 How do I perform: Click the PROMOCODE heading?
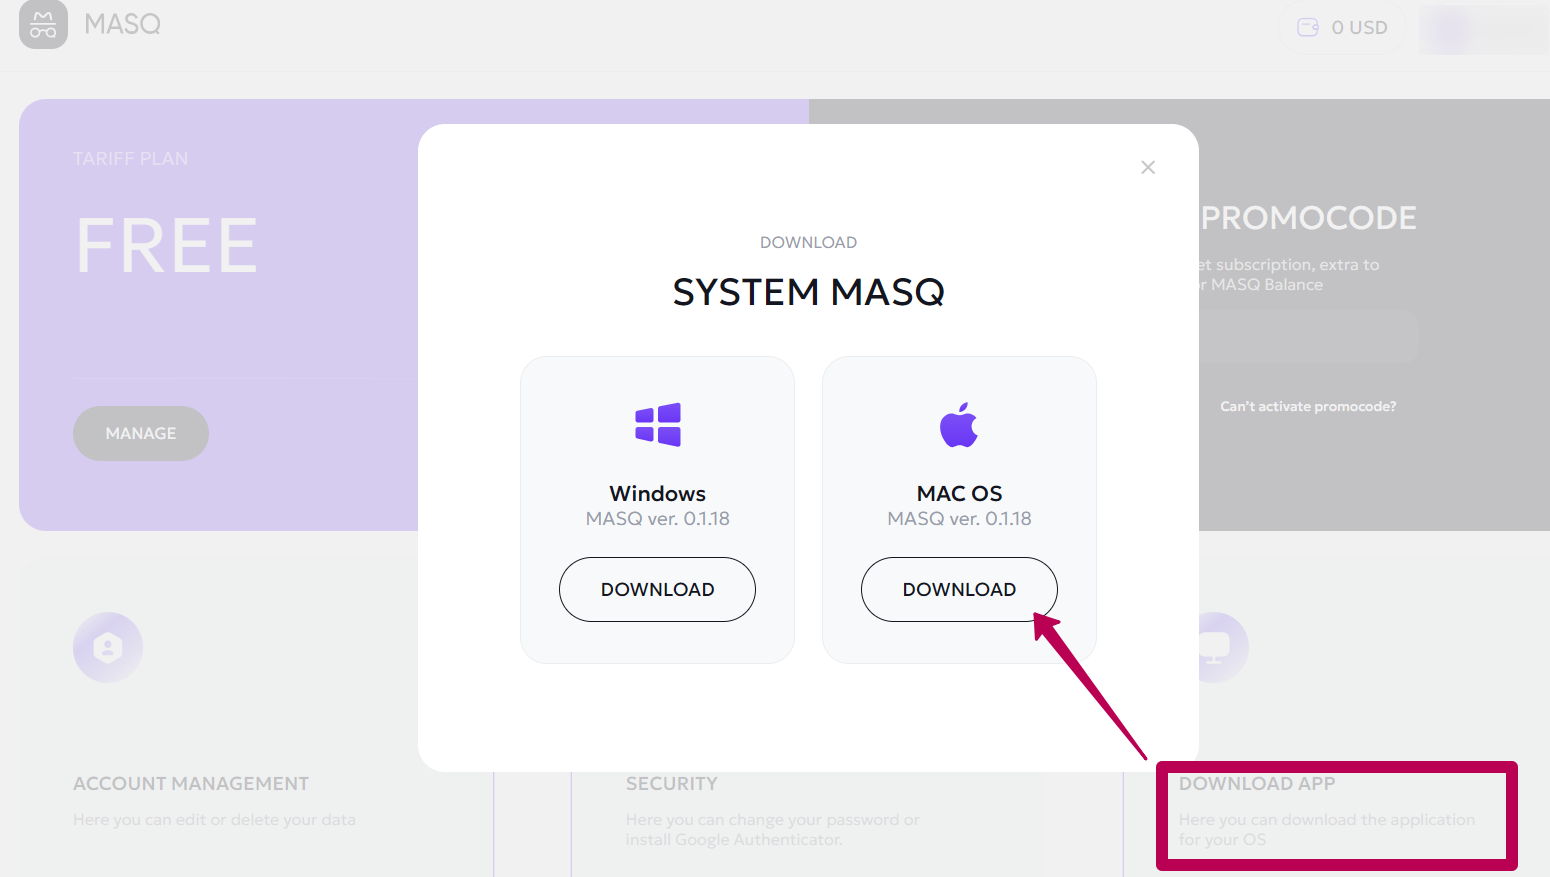pyautogui.click(x=1308, y=218)
